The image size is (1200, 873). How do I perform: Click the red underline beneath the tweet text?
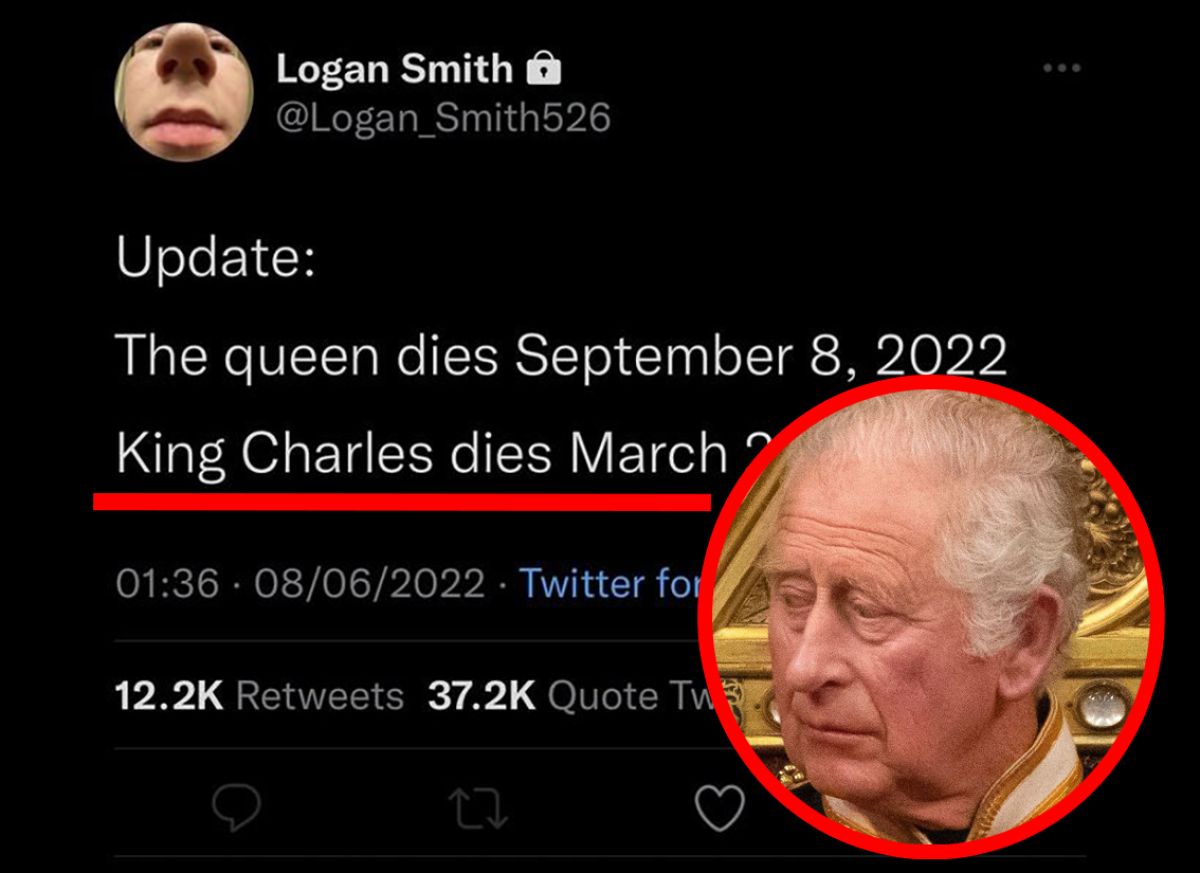[400, 499]
